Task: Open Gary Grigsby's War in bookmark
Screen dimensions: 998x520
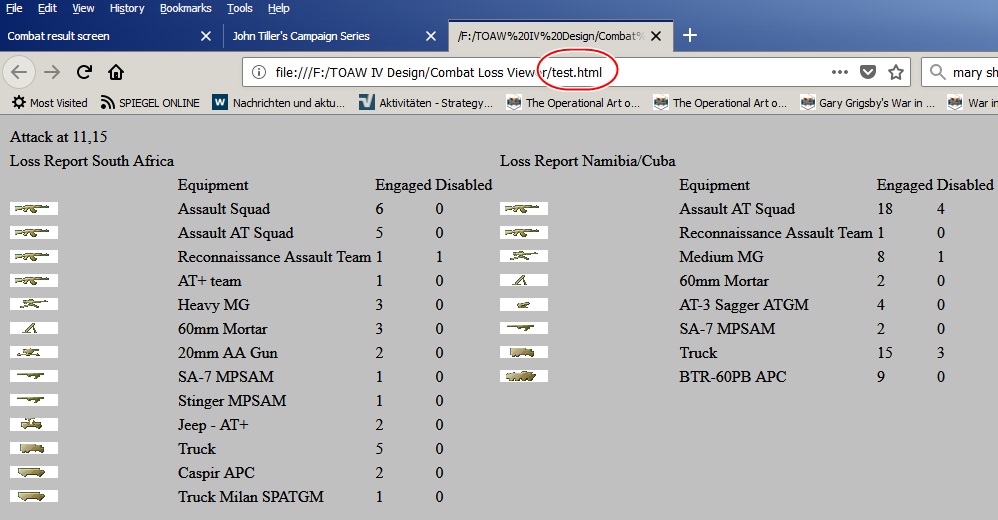Action: tap(867, 102)
